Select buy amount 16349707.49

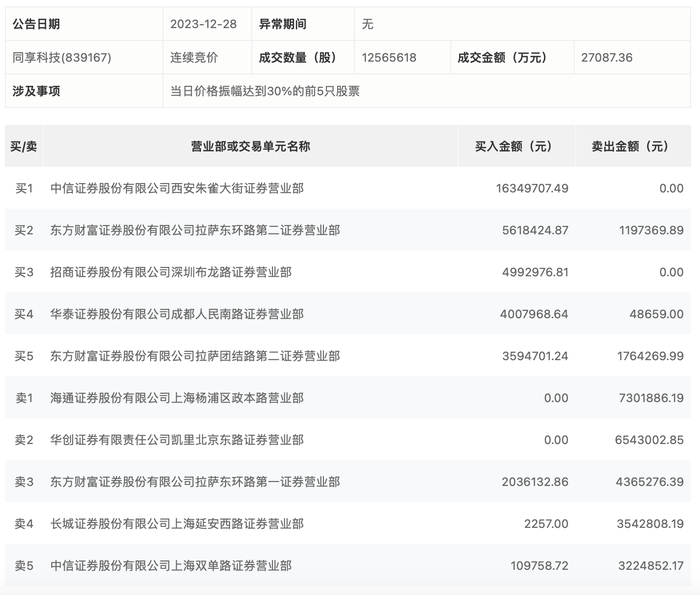click(x=532, y=188)
